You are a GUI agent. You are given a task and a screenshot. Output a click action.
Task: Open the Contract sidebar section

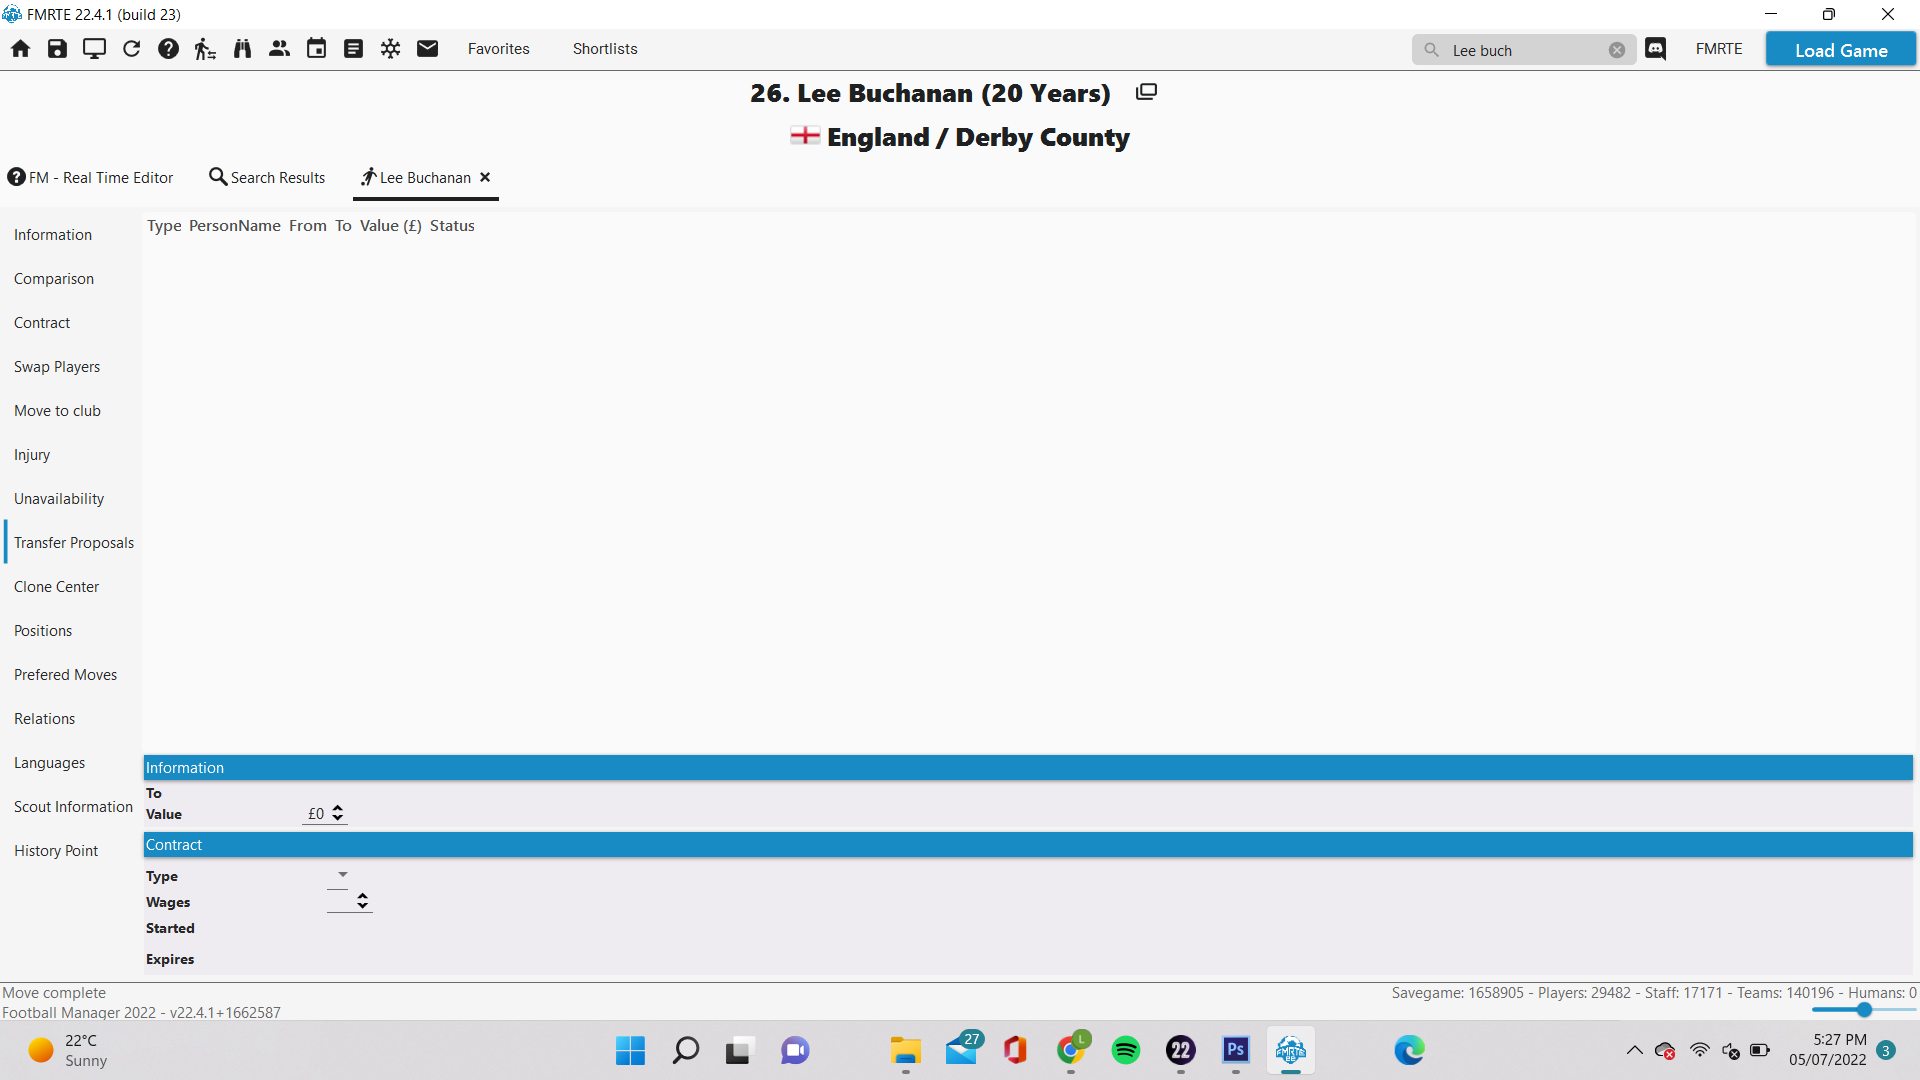pos(42,323)
